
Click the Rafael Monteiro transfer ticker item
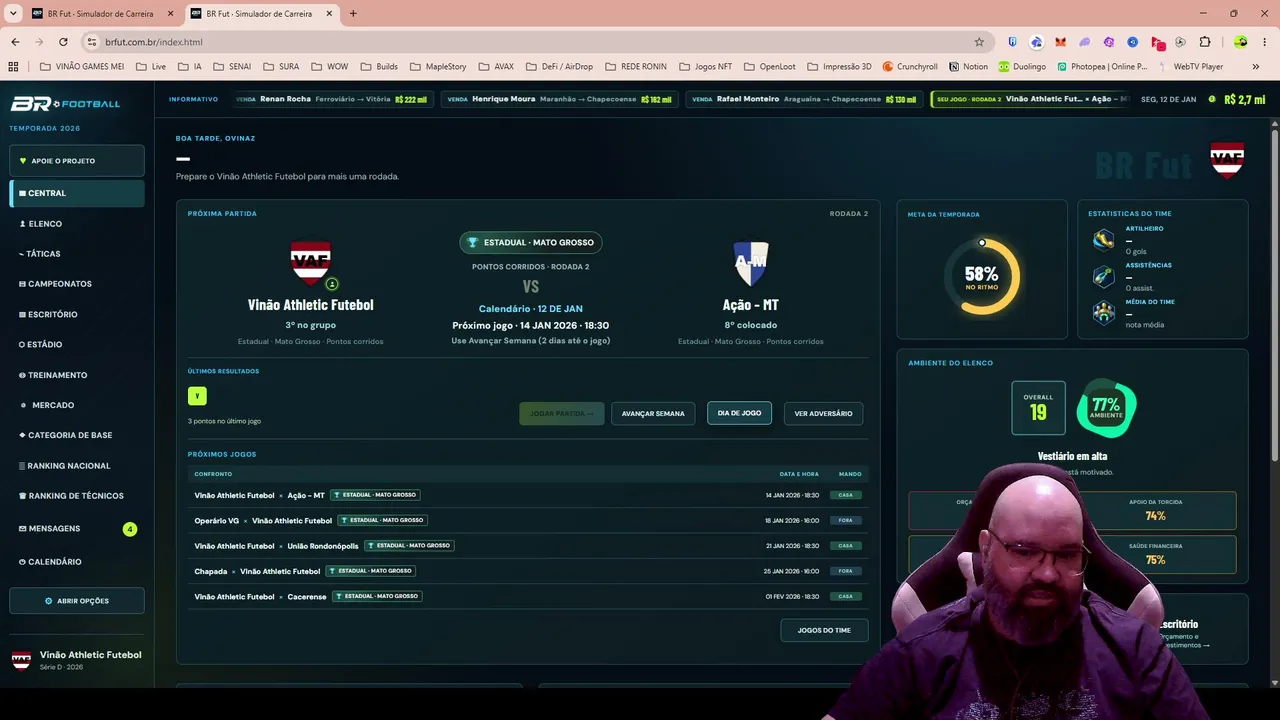coord(804,100)
